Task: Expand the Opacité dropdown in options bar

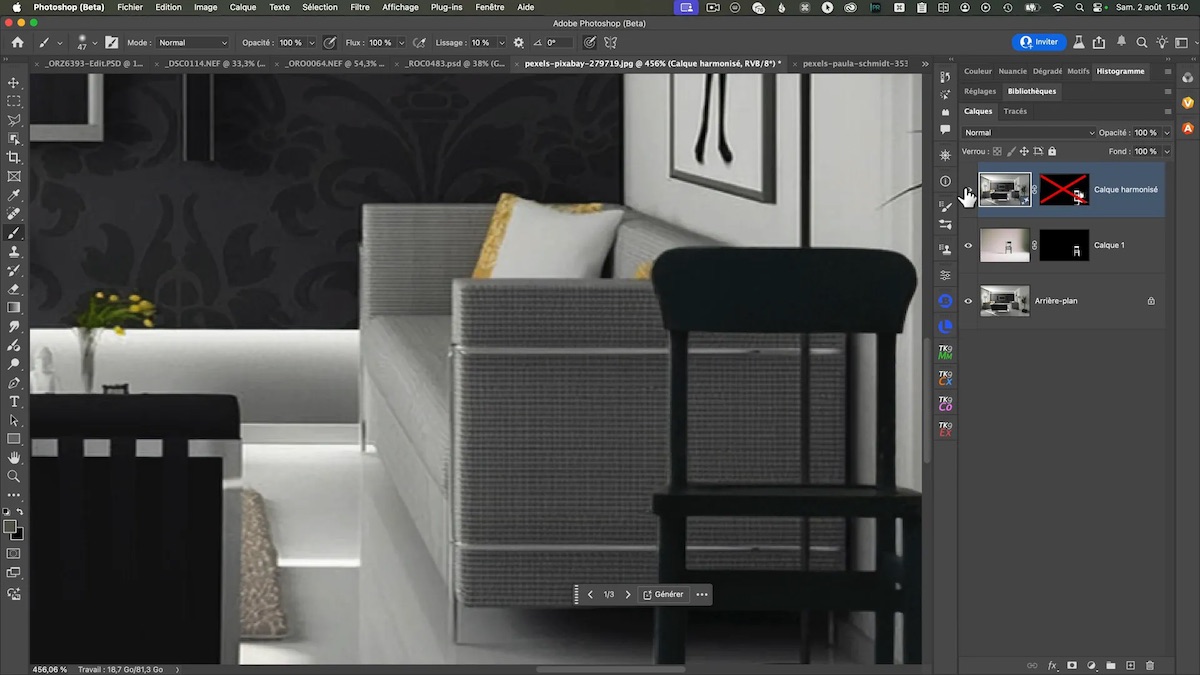Action: pyautogui.click(x=311, y=43)
